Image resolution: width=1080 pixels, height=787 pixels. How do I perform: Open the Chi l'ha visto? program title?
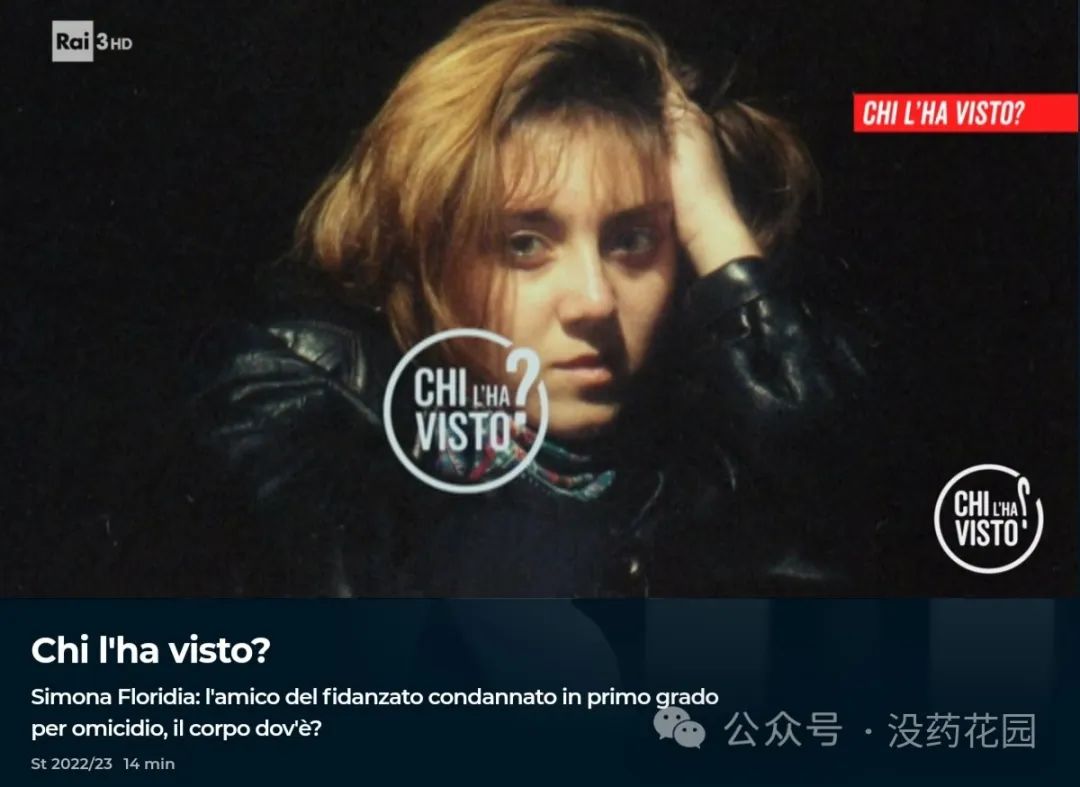pyautogui.click(x=151, y=649)
